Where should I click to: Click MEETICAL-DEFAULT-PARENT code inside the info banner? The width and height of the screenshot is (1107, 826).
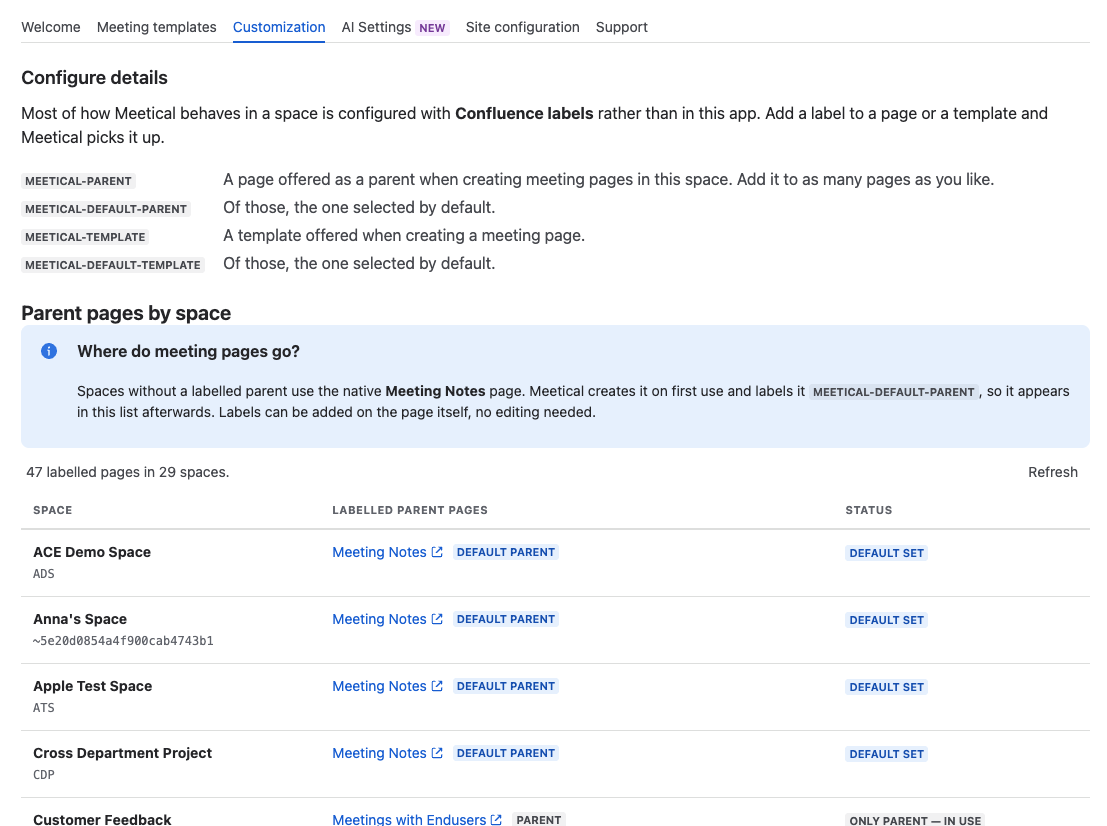tap(894, 392)
